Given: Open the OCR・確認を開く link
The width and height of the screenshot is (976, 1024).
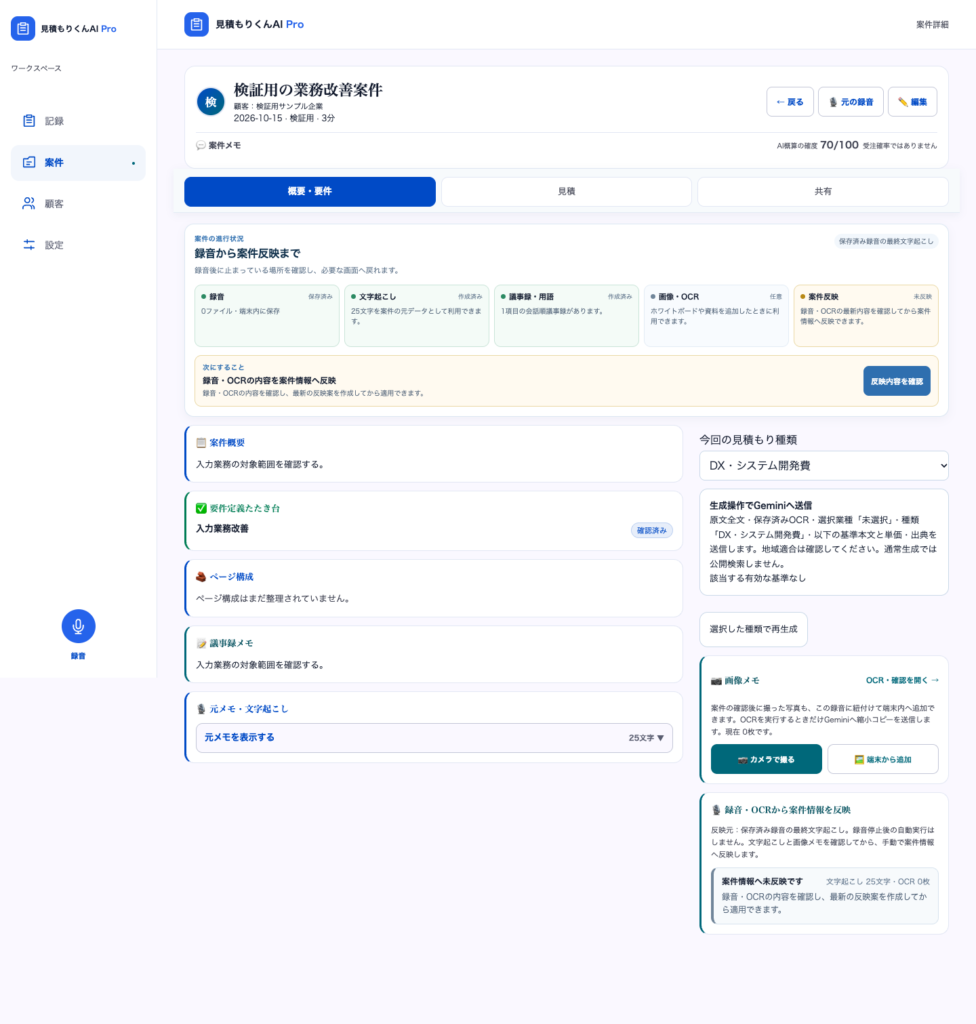Looking at the screenshot, I should [902, 680].
